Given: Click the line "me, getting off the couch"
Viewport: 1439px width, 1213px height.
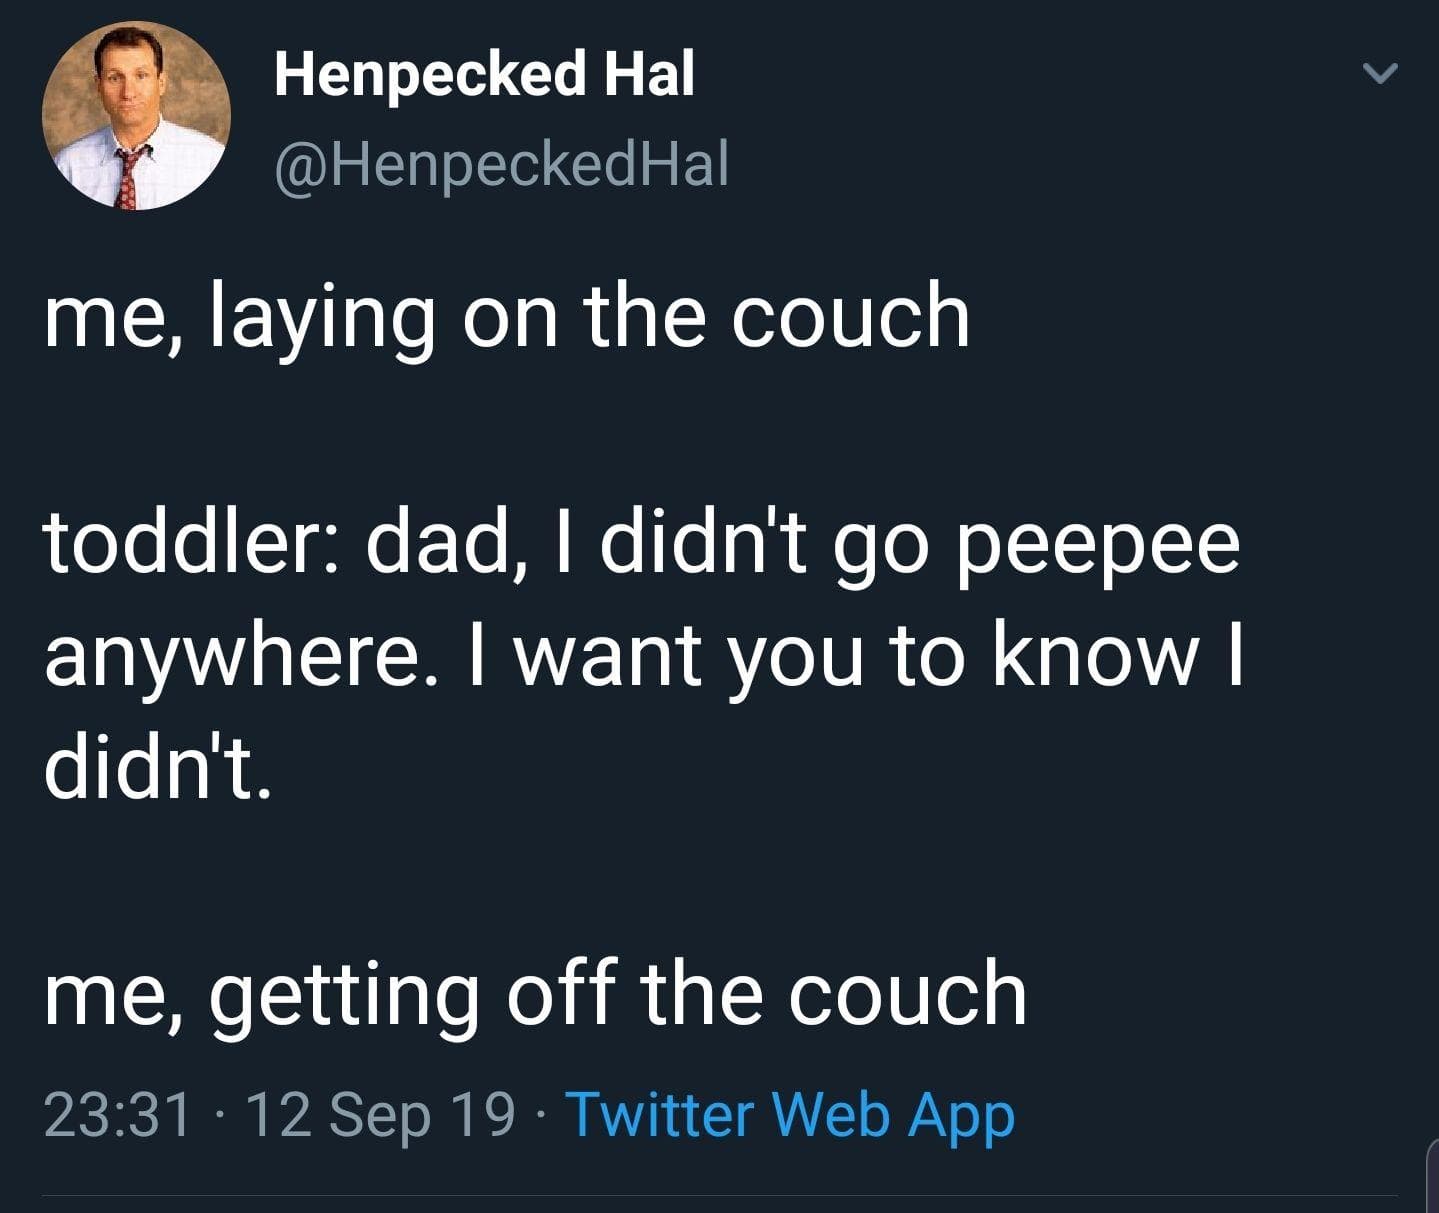Looking at the screenshot, I should coord(535,993).
